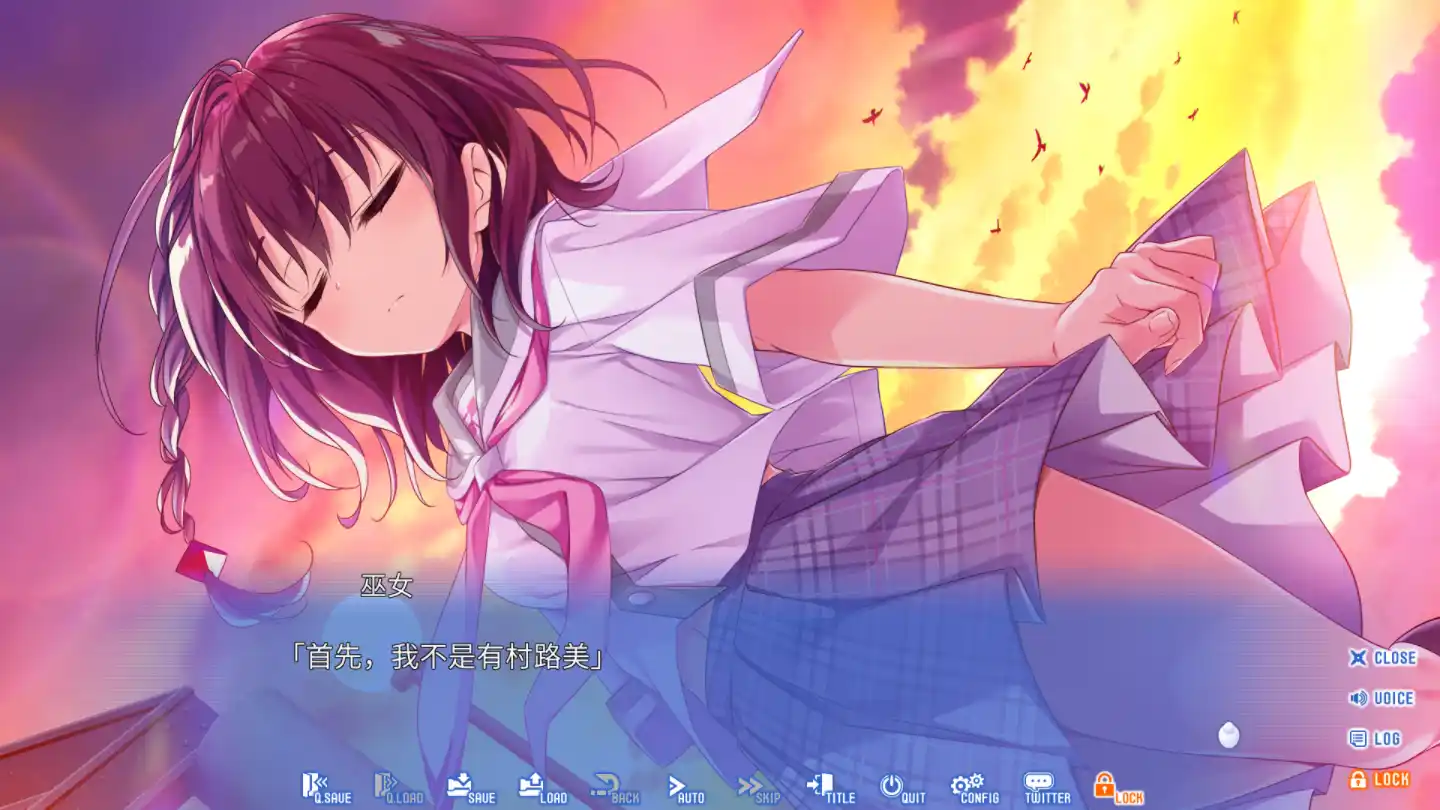The width and height of the screenshot is (1440, 810).
Task: Click the Q.LOAD quick load icon
Action: (x=398, y=788)
